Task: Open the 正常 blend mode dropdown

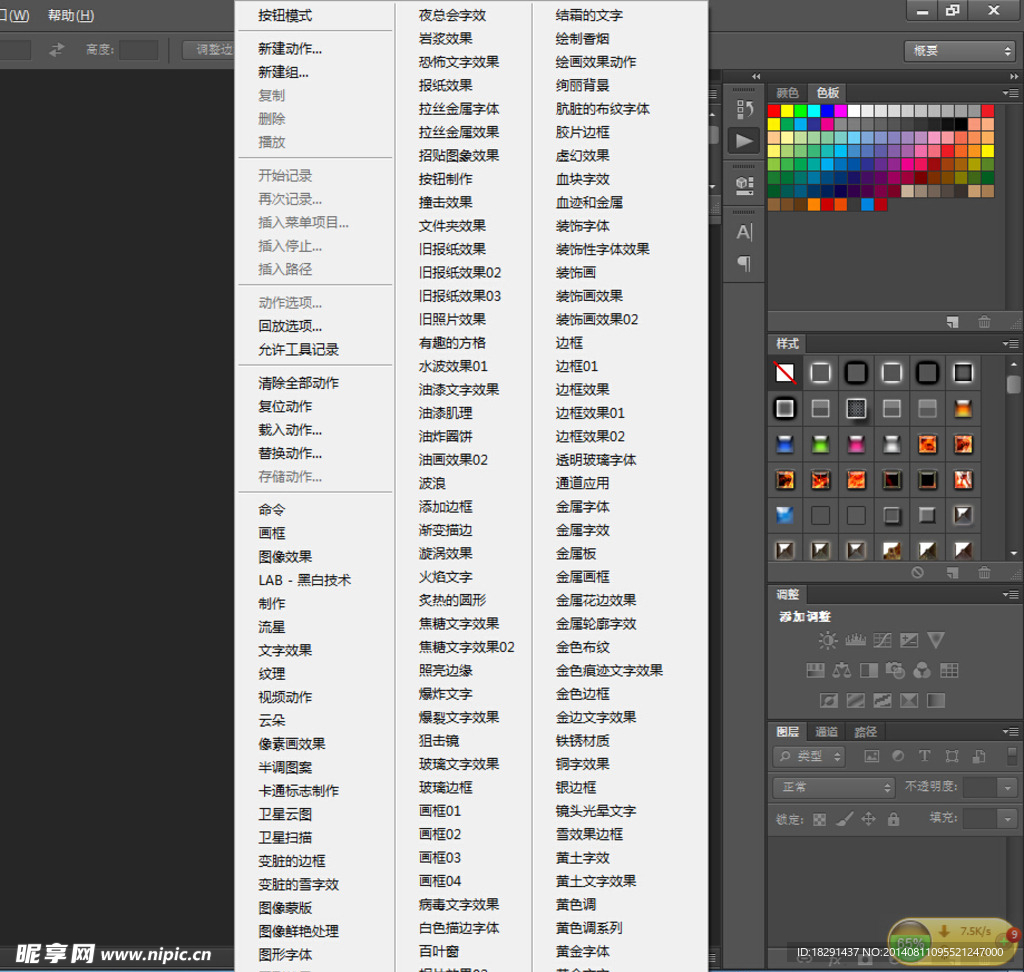Action: [834, 787]
